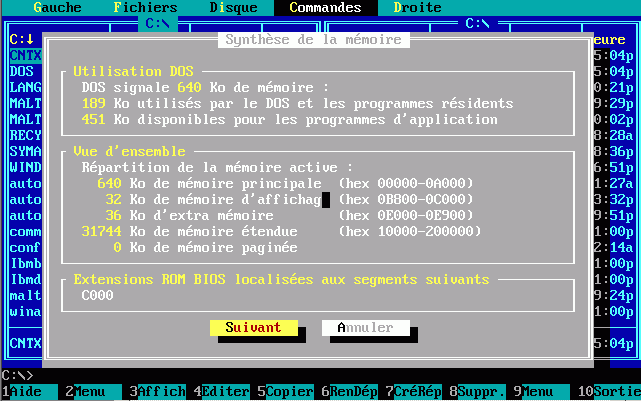The width and height of the screenshot is (641, 401).
Task: Click 6 RenDép function key
Action: pos(350,392)
